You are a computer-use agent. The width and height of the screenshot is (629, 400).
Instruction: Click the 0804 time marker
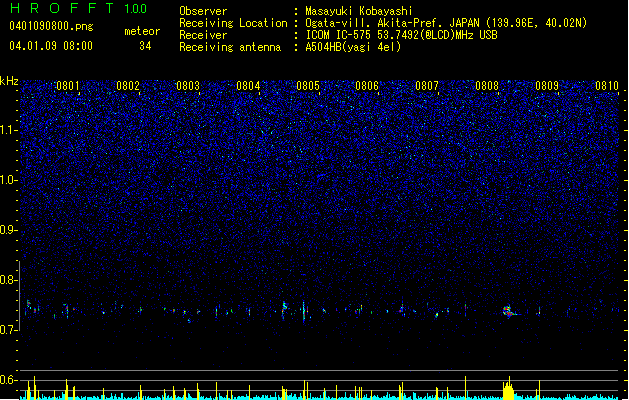click(248, 86)
